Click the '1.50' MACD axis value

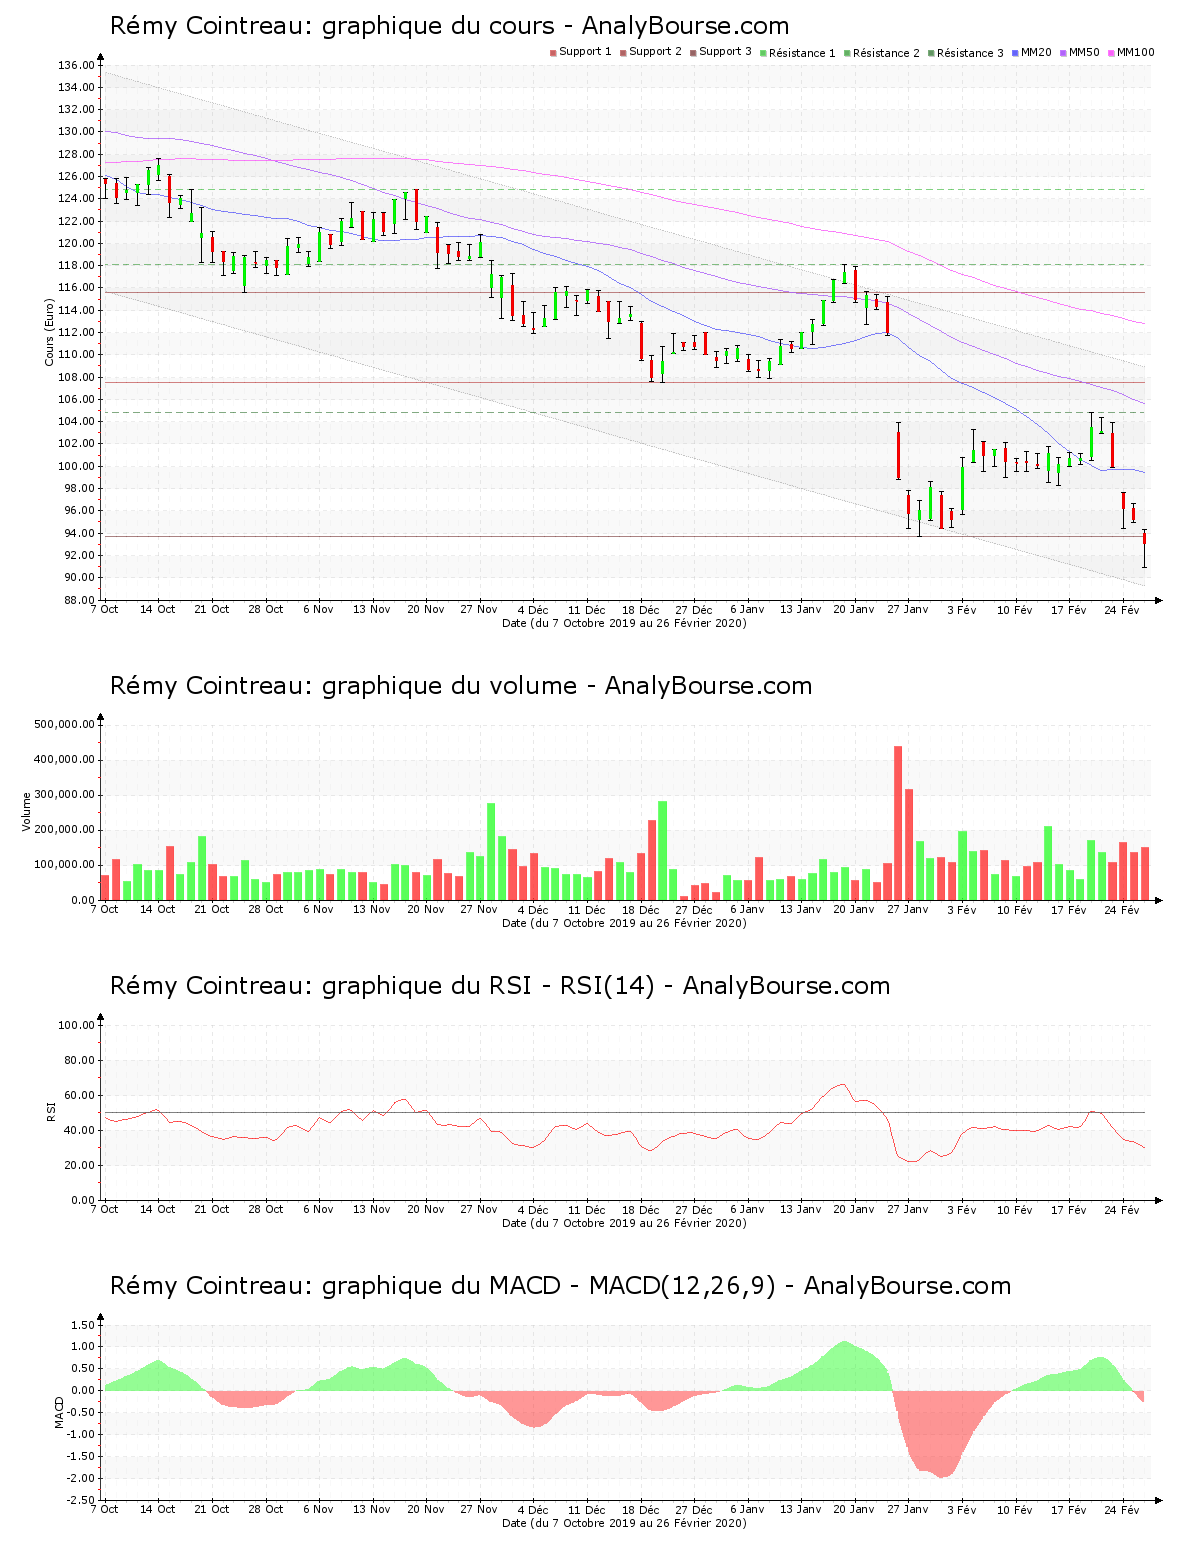click(x=82, y=1325)
